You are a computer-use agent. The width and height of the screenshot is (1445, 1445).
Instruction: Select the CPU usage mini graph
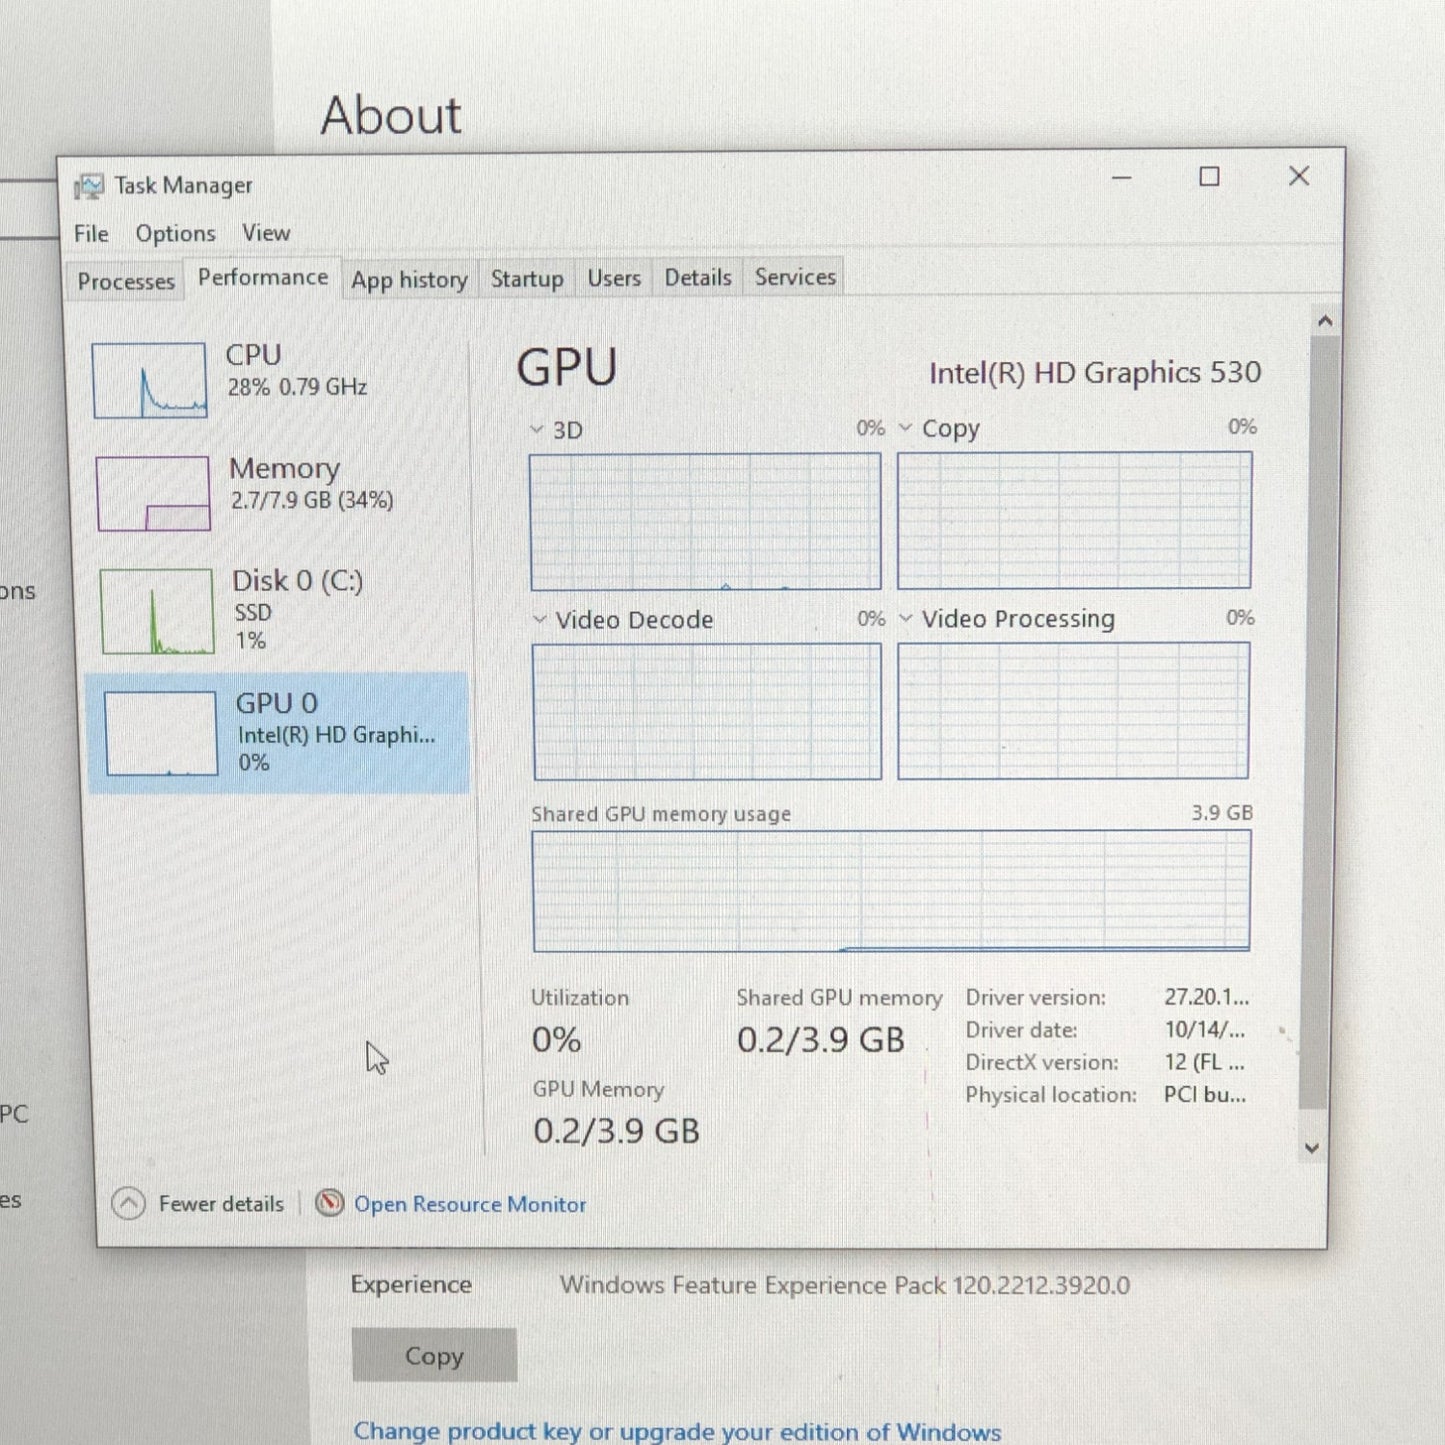[x=150, y=380]
